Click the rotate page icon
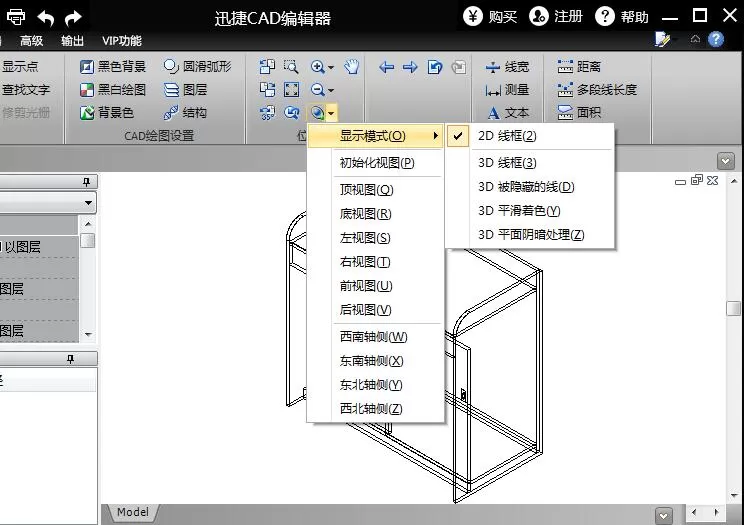This screenshot has height=525, width=744. point(435,67)
